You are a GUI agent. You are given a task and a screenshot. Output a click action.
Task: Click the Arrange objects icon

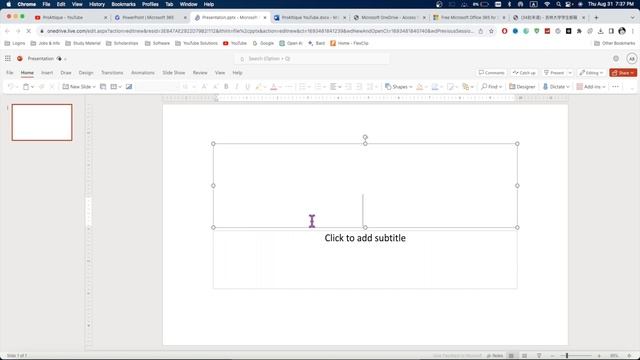465,87
